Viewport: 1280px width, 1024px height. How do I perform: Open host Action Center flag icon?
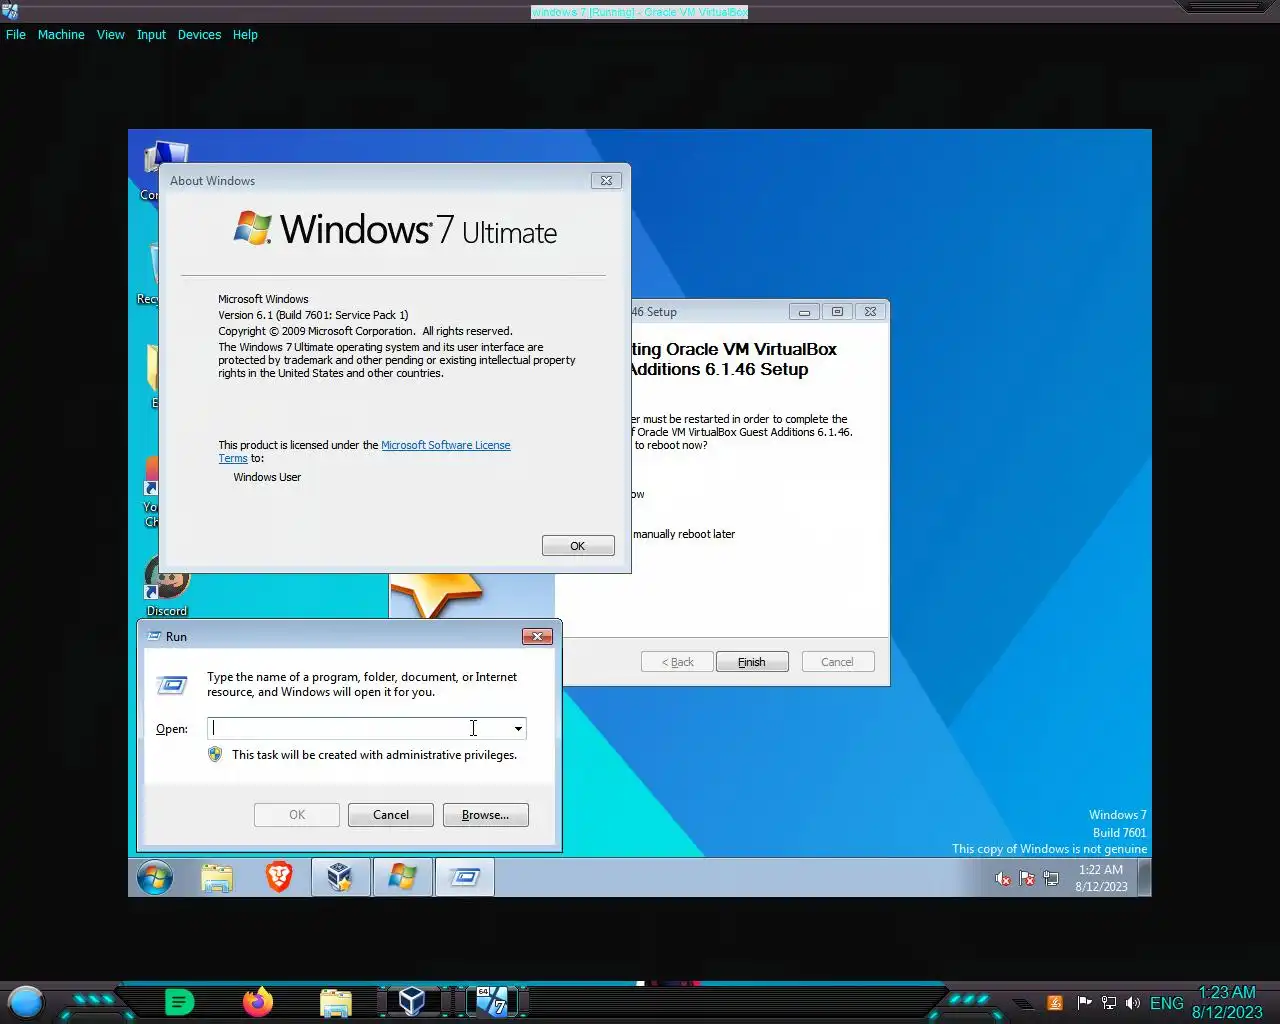tap(1084, 1003)
